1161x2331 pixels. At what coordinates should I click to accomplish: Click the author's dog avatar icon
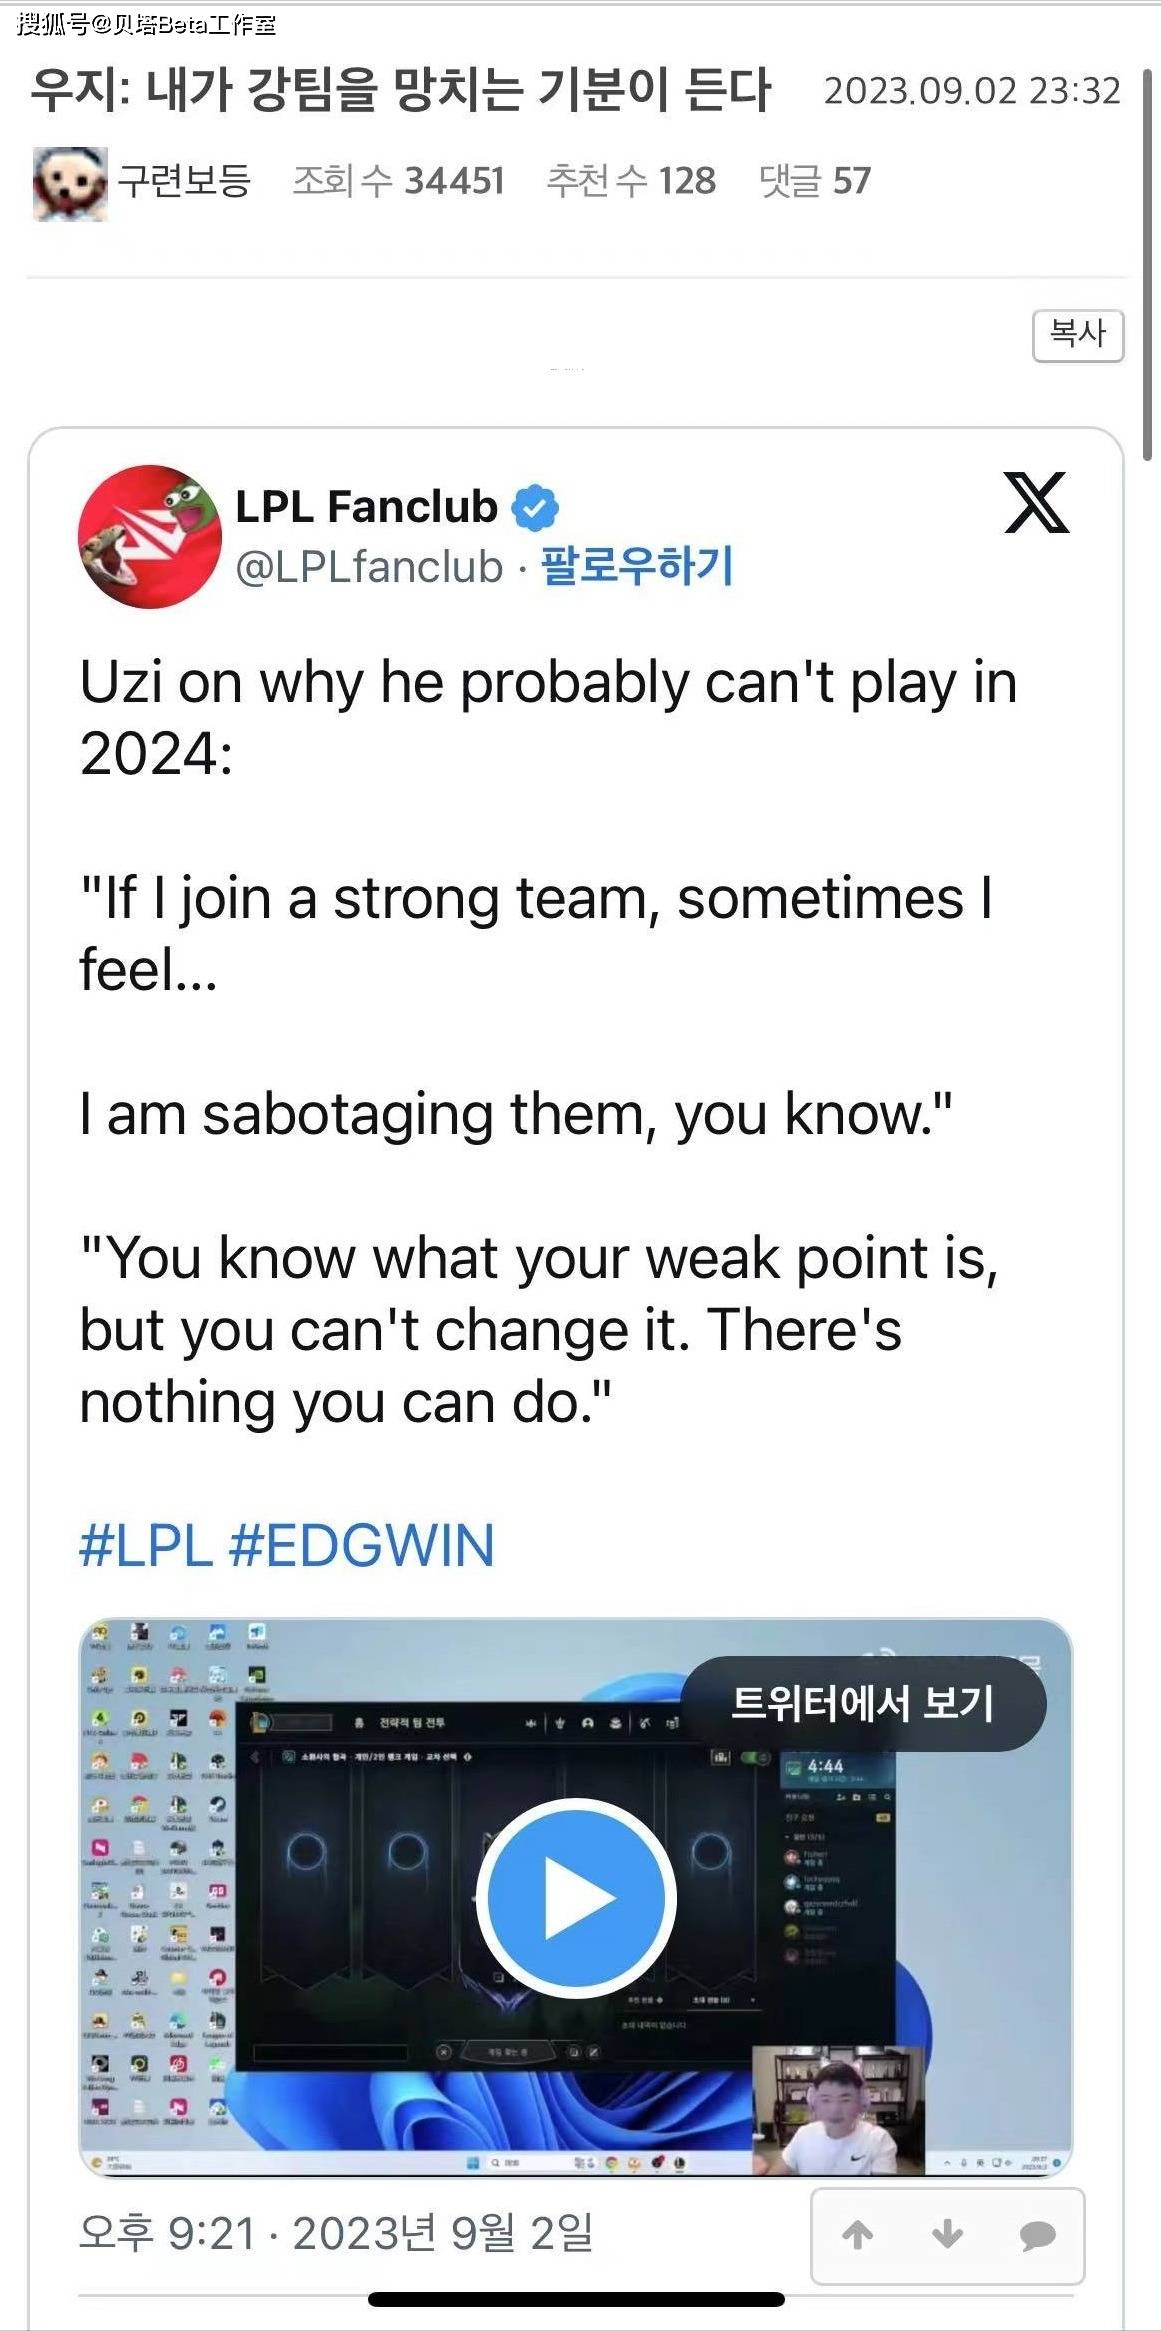pyautogui.click(x=70, y=183)
